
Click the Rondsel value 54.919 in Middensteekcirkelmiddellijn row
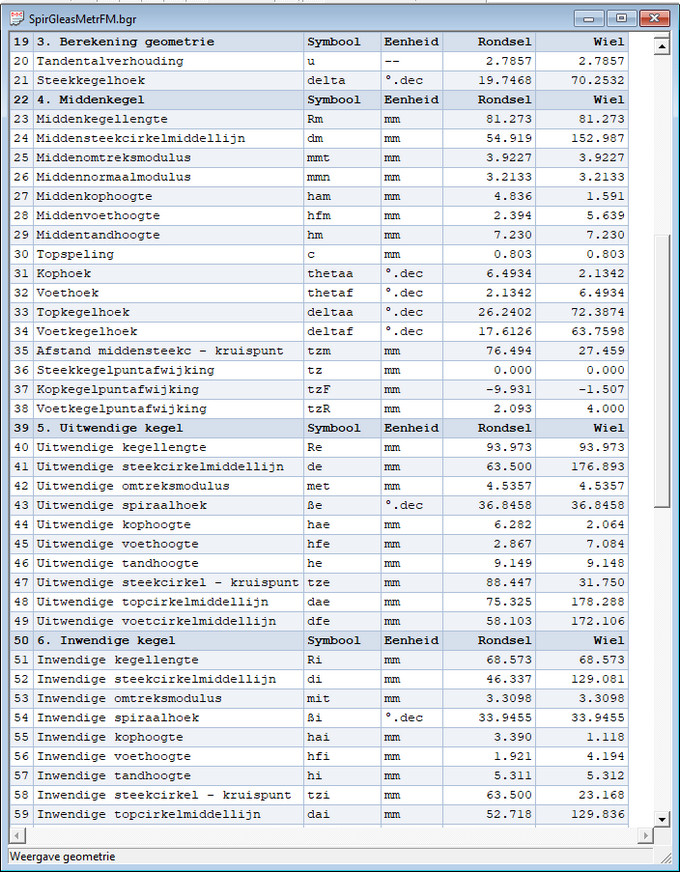[x=509, y=138]
